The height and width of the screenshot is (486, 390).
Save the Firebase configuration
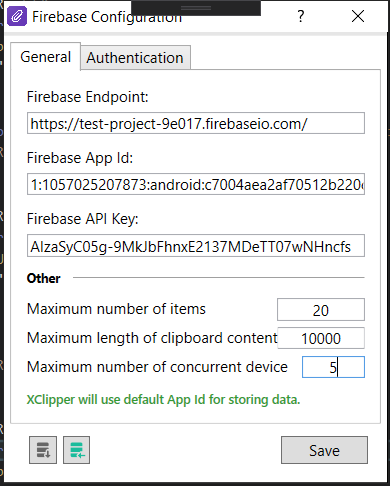(x=324, y=450)
